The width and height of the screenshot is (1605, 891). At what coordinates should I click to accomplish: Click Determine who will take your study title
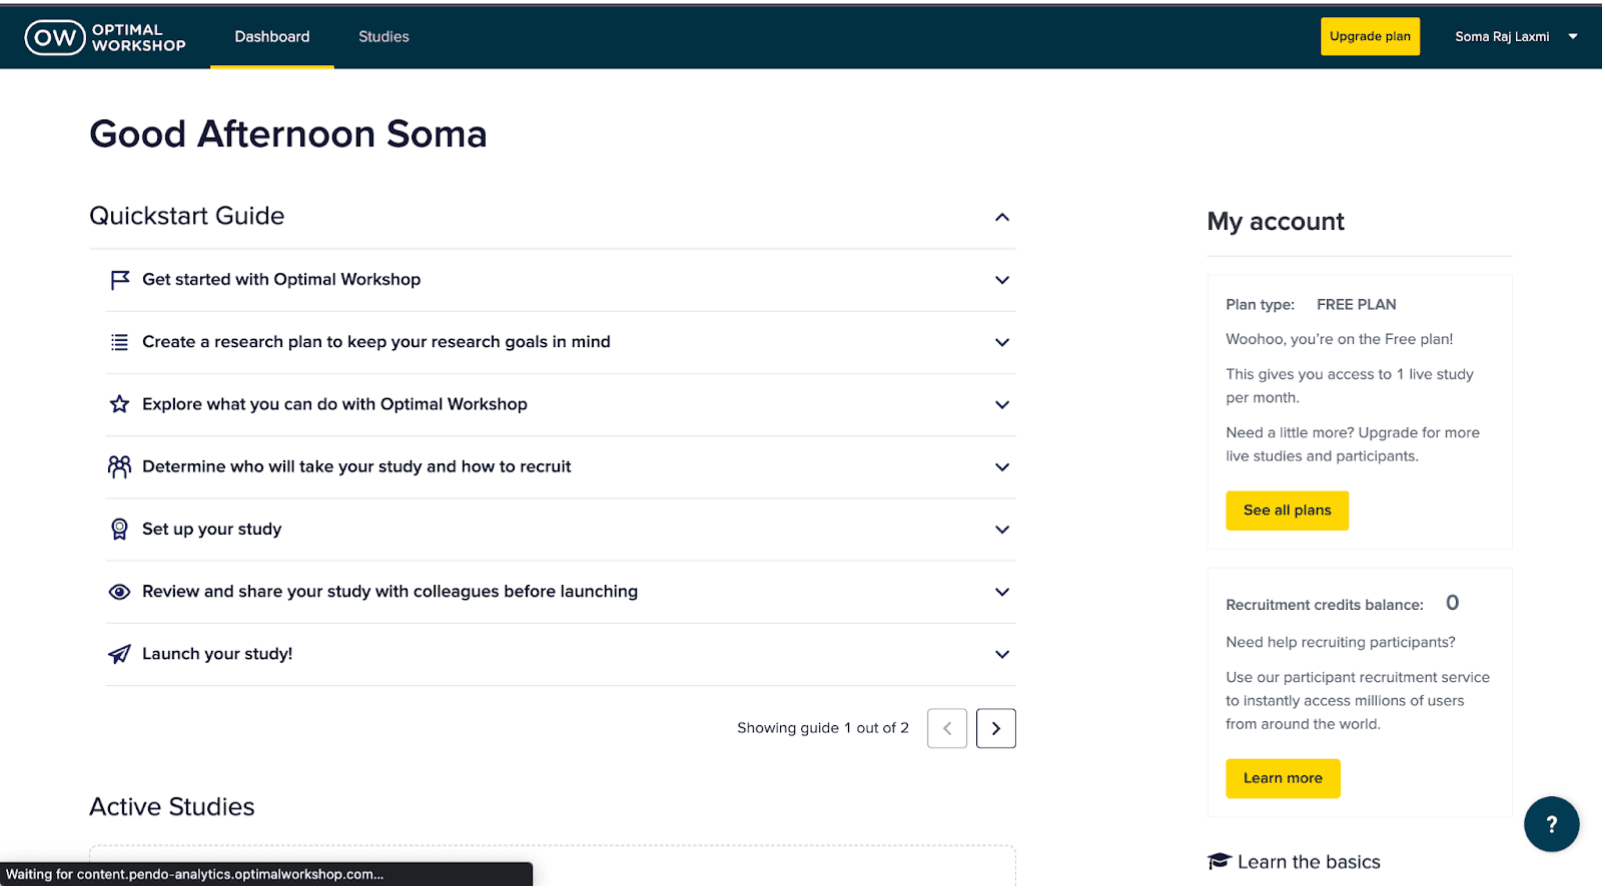point(357,467)
